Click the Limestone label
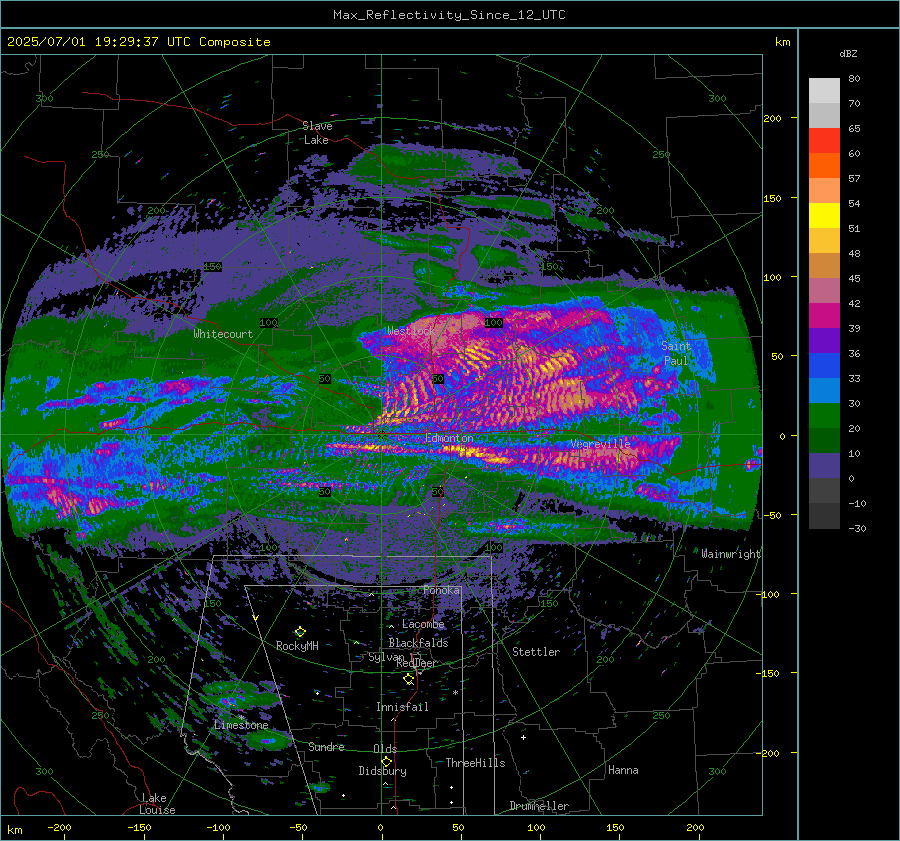The image size is (900, 841). click(241, 725)
